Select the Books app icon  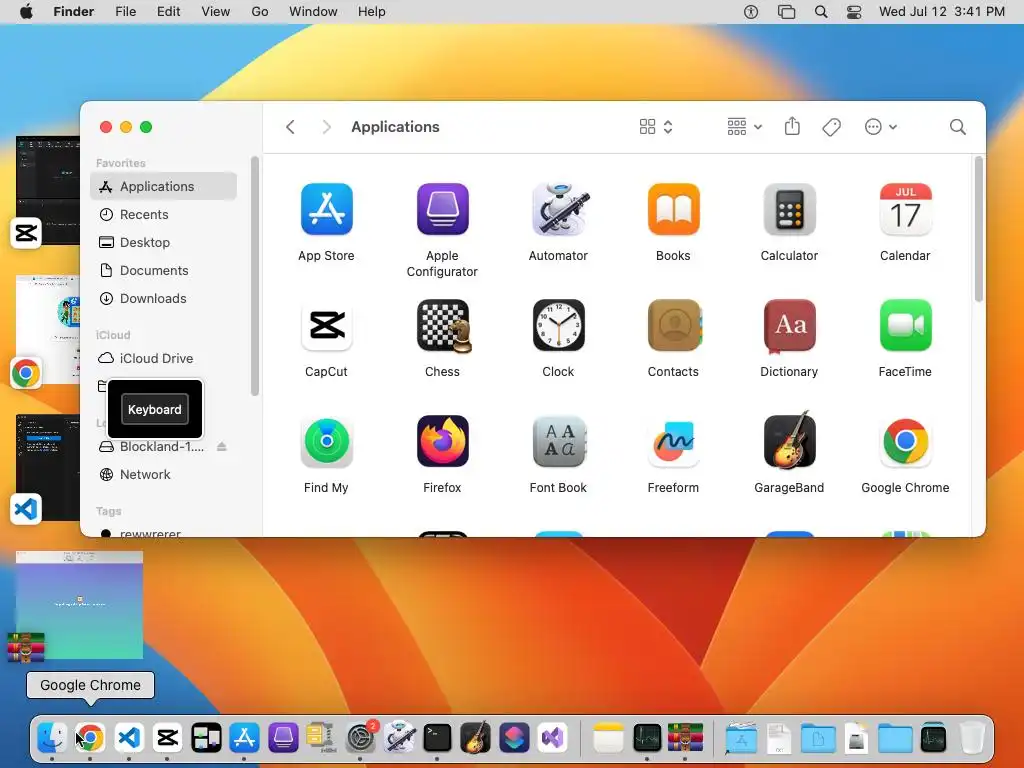tap(673, 209)
